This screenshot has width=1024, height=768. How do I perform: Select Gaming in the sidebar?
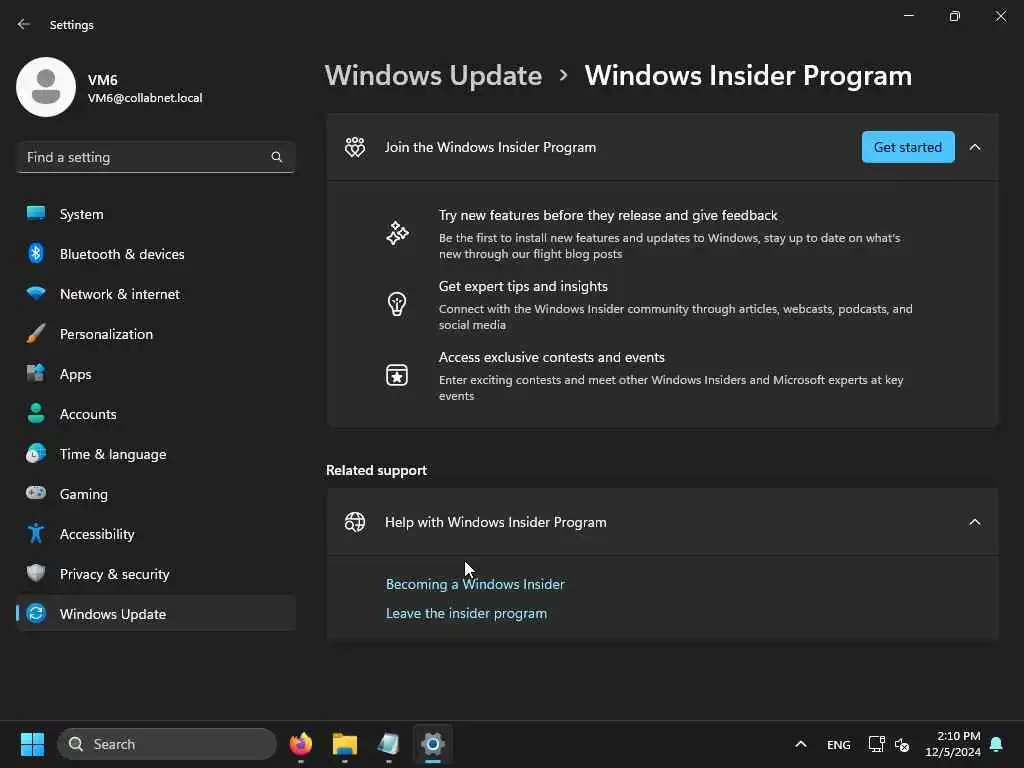tap(156, 494)
